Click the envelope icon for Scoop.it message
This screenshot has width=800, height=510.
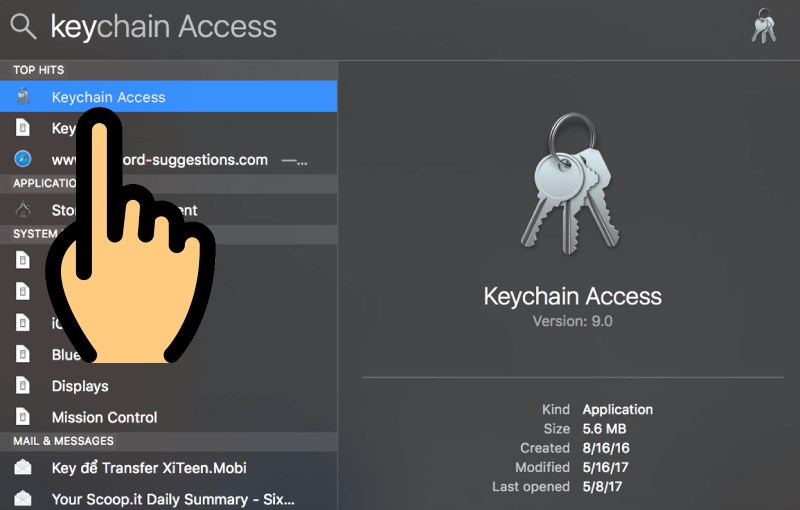pos(23,499)
